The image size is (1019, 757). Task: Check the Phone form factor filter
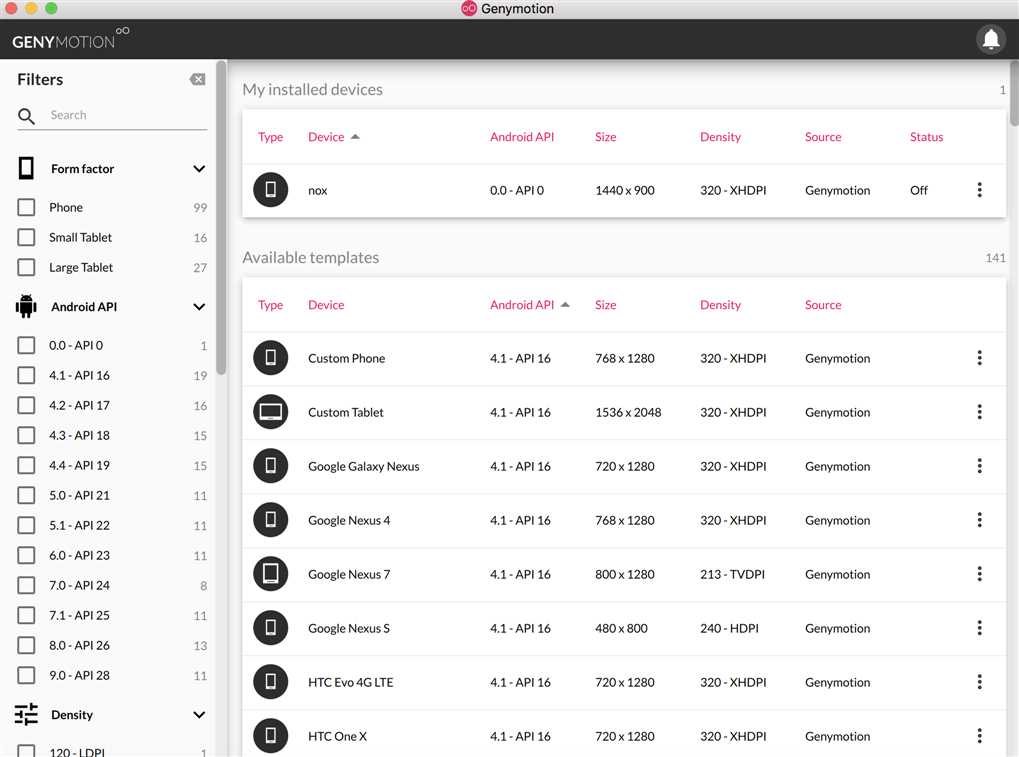click(26, 207)
